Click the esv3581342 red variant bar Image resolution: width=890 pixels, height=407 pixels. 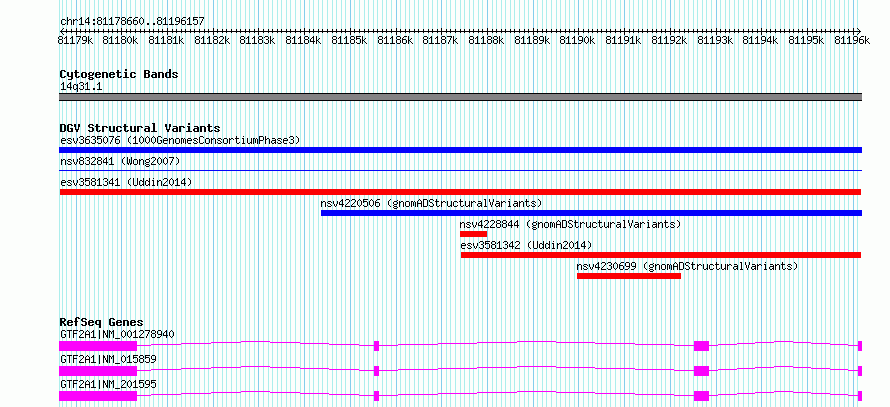click(x=661, y=255)
